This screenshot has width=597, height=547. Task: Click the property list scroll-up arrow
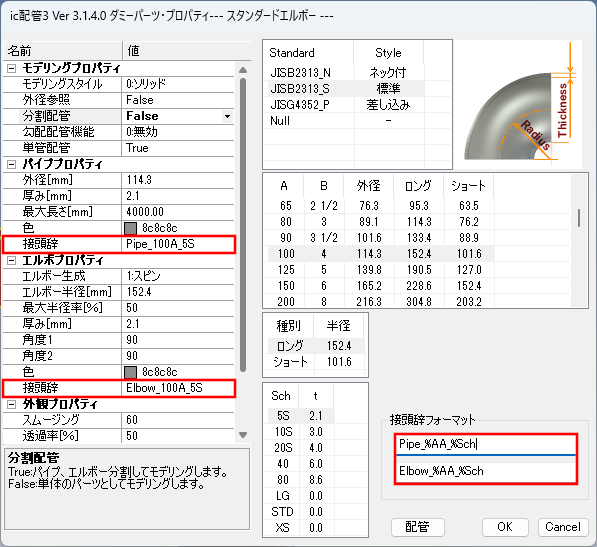[243, 70]
